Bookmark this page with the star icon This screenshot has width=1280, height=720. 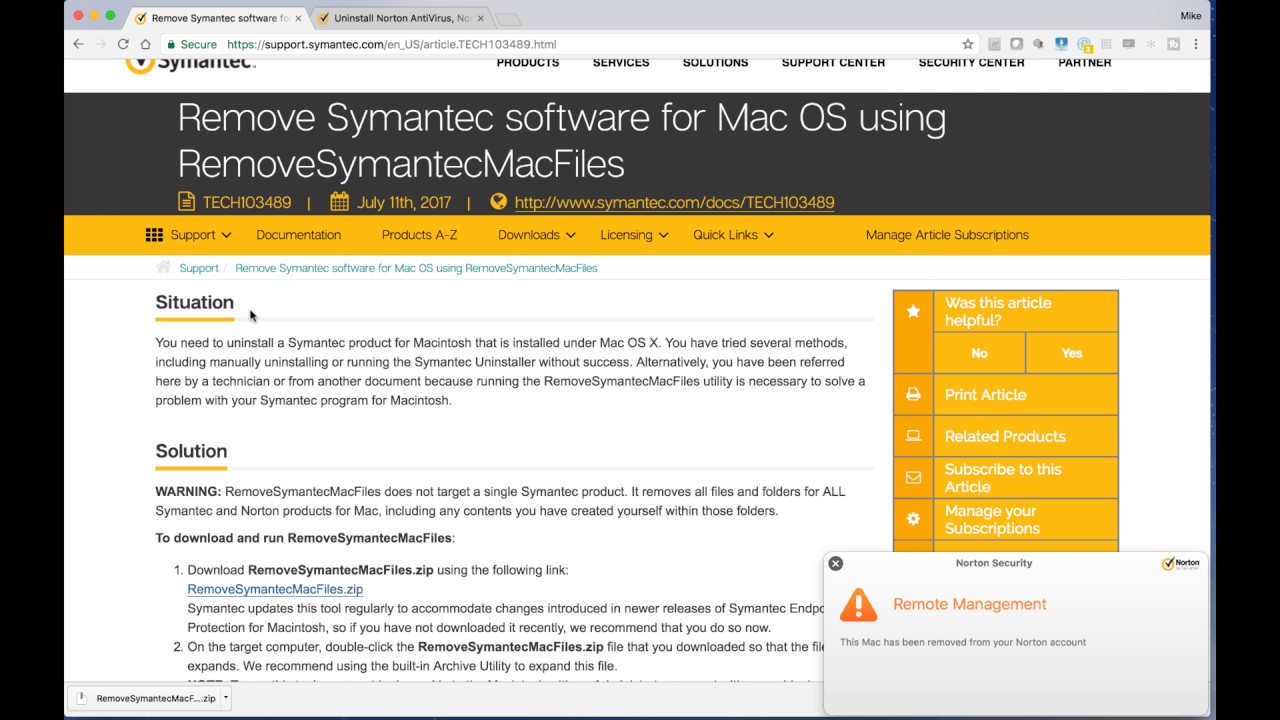967,44
